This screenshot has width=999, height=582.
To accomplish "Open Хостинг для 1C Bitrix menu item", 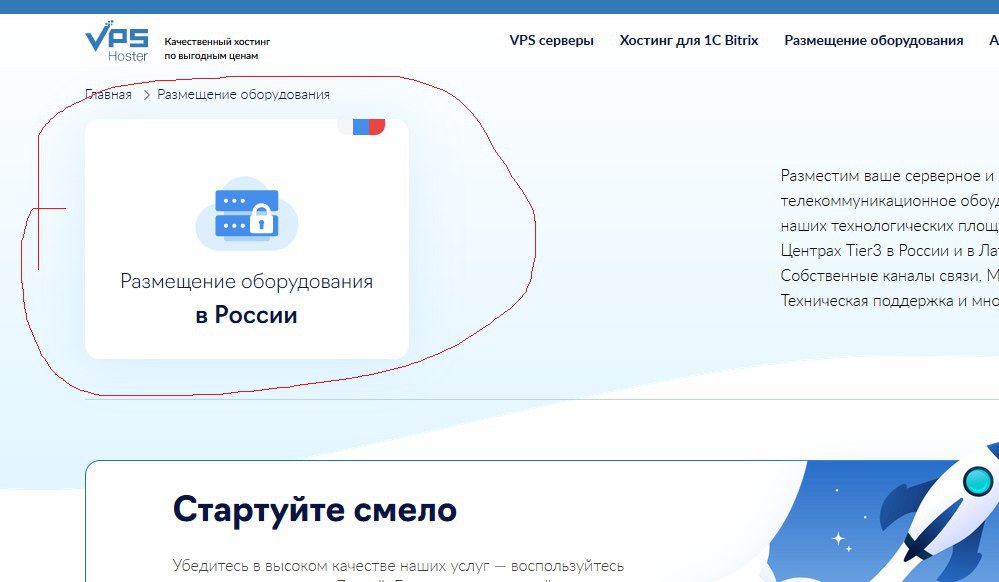I will [689, 40].
